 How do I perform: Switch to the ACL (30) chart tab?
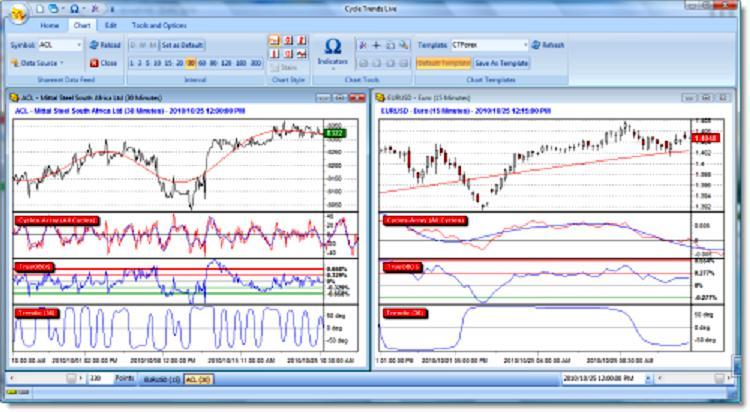click(199, 379)
